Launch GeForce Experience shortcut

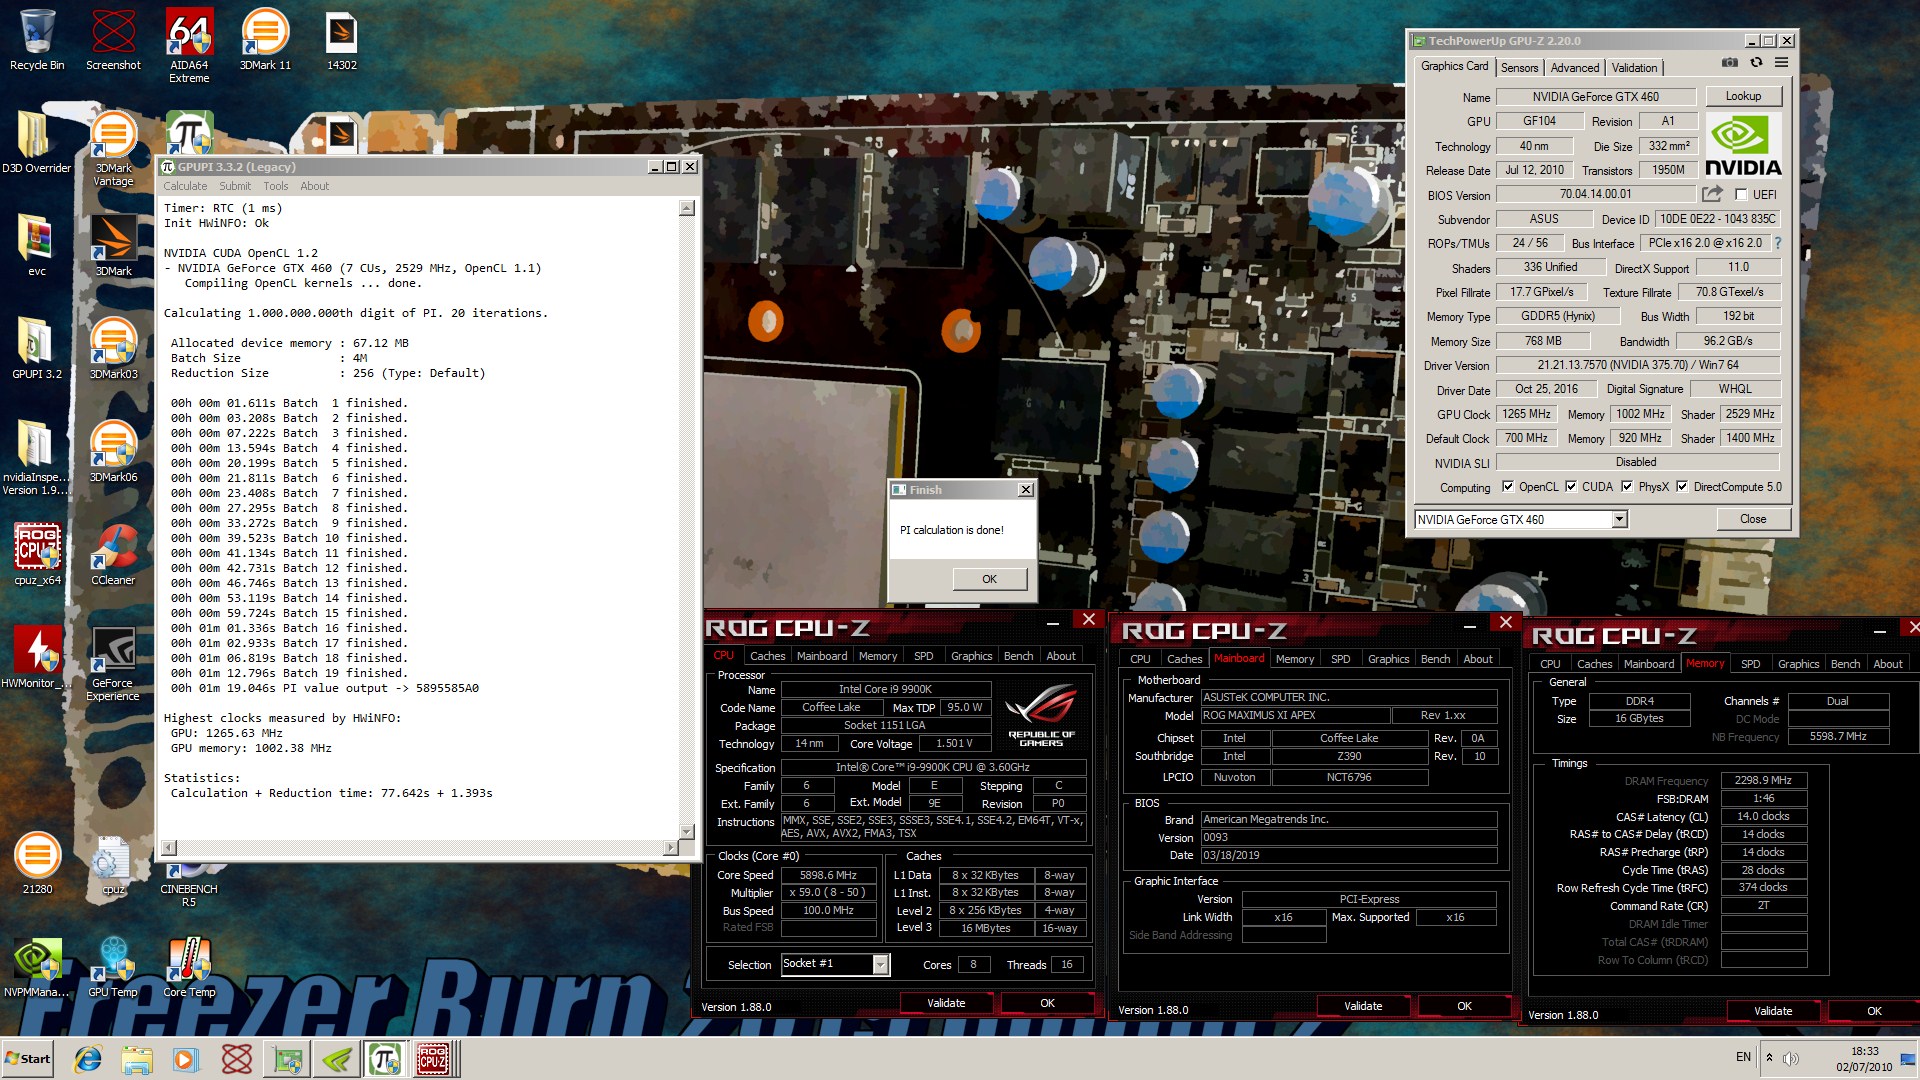click(113, 665)
